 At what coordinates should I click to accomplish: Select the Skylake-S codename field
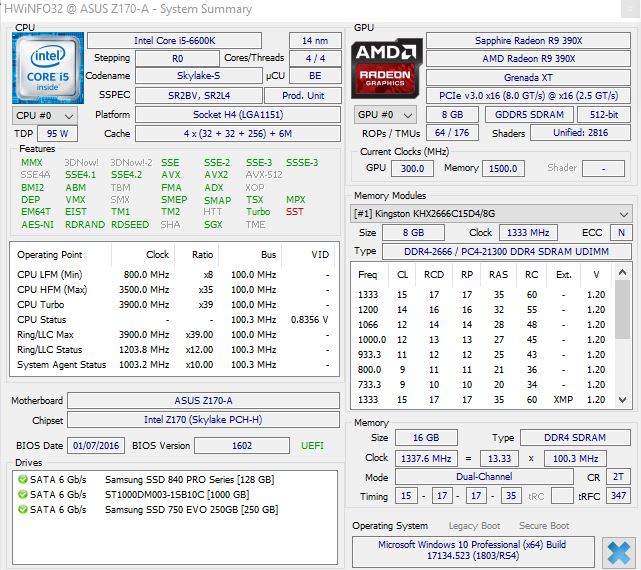pyautogui.click(x=199, y=76)
